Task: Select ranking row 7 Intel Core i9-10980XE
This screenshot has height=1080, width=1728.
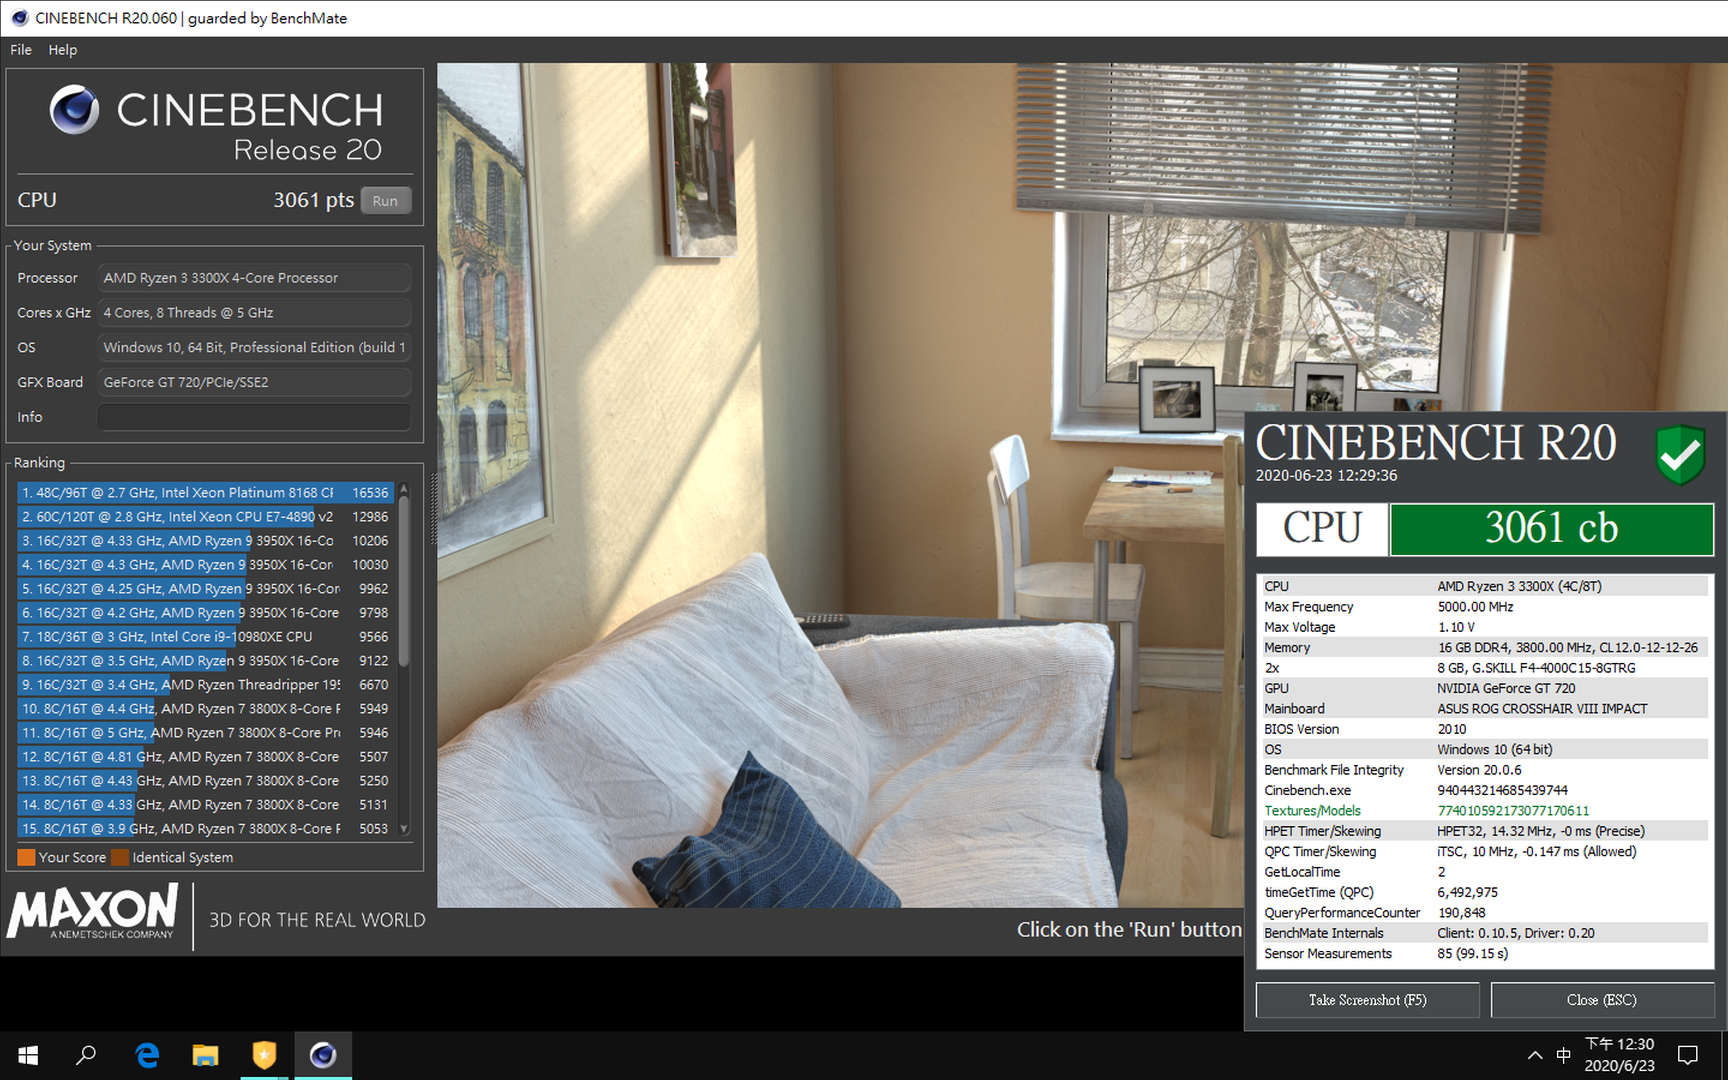Action: pos(205,637)
